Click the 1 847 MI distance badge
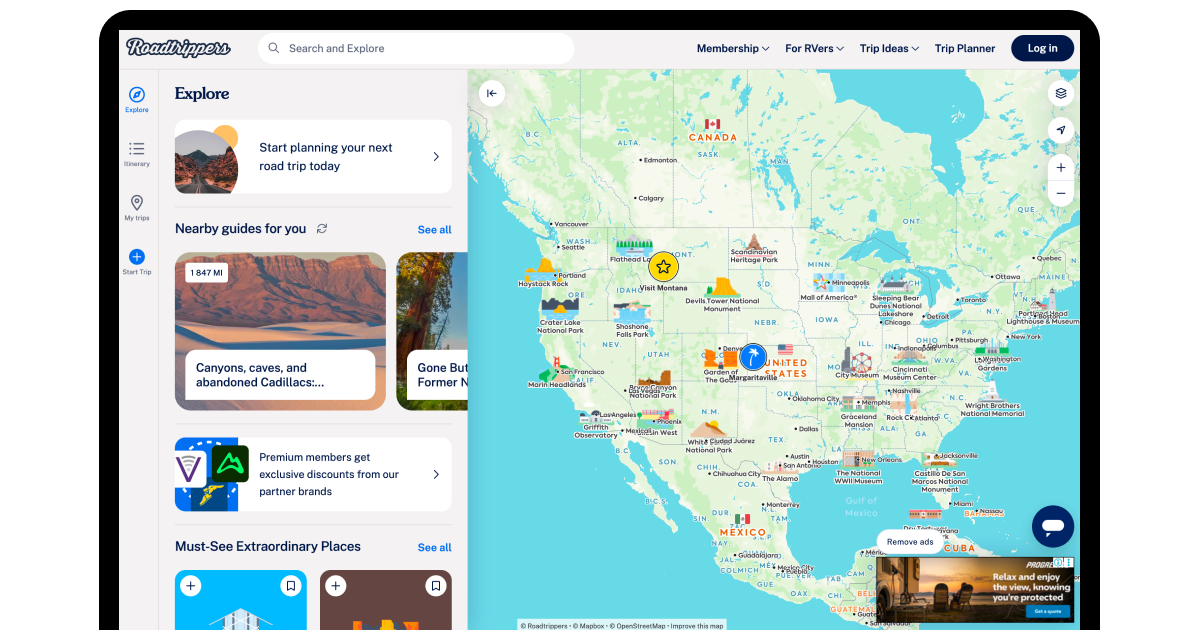Image resolution: width=1200 pixels, height=630 pixels. coord(207,272)
